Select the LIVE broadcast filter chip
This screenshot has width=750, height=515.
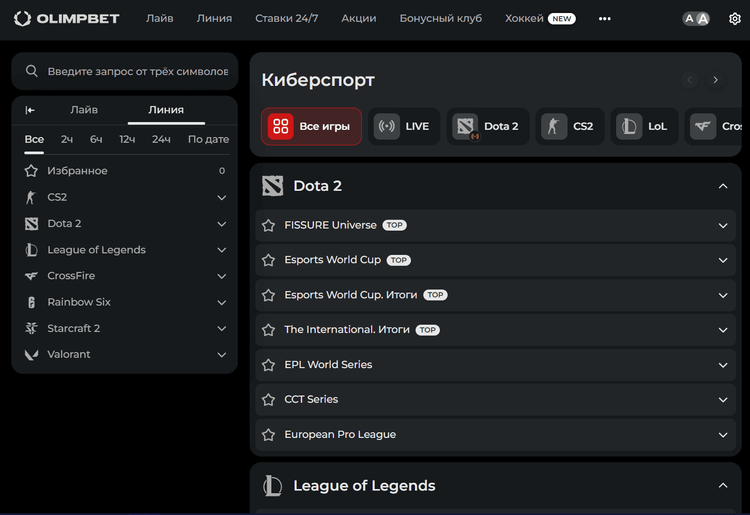pos(404,127)
